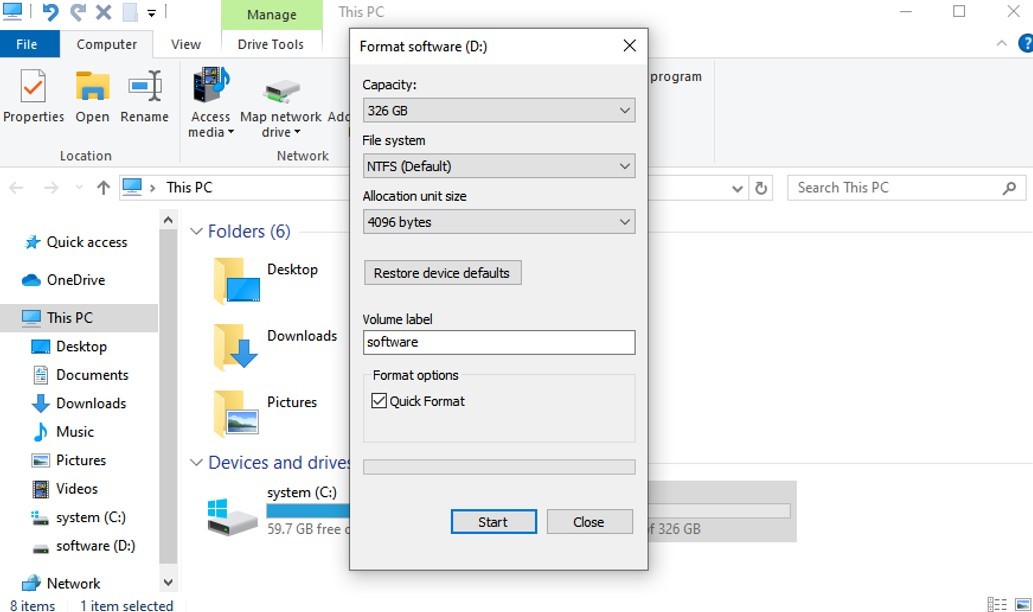Viewport: 1033px width, 612px height.
Task: Click the Properties icon in the ribbon
Action: tap(33, 89)
